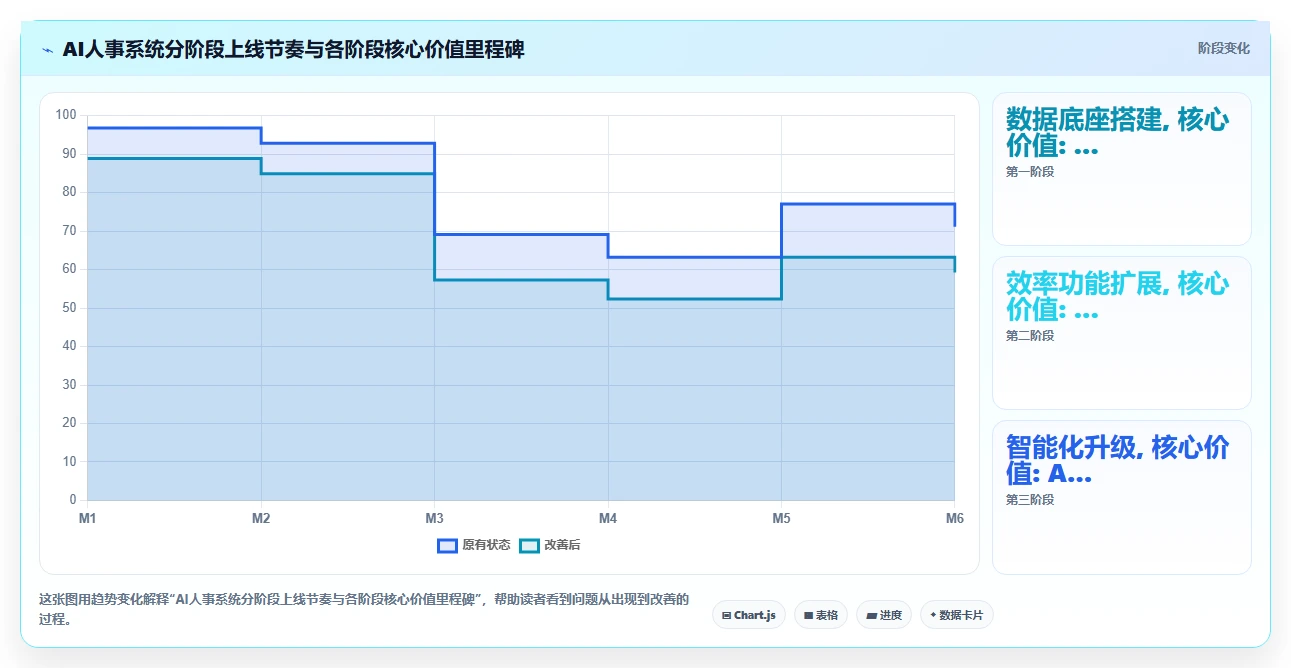Screen dimensions: 1291x668
Task: Click the 50 value on the y-axis
Action: click(69, 308)
